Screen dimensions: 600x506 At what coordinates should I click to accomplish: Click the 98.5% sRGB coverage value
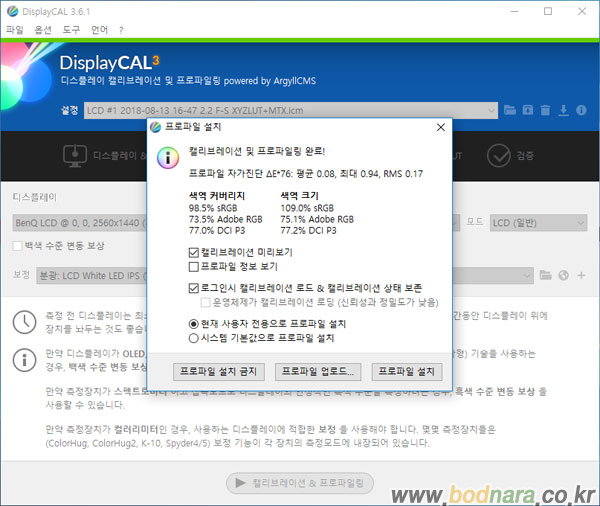click(x=213, y=208)
